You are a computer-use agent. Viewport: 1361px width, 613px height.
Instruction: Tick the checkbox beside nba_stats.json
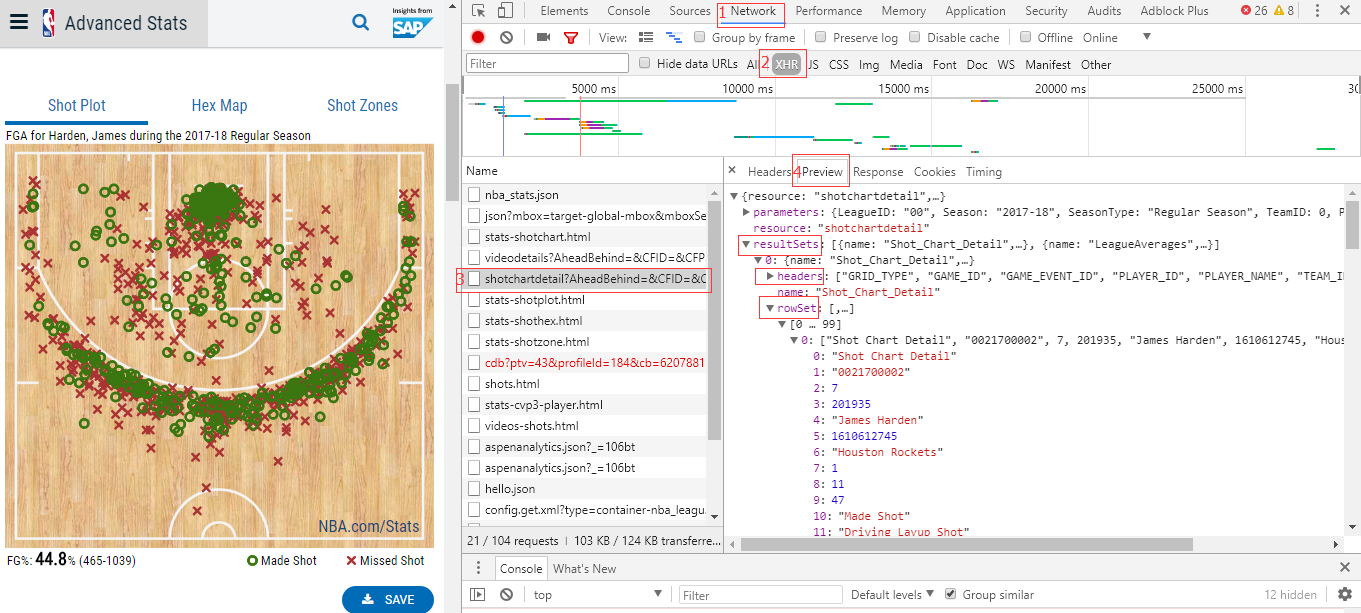(475, 195)
